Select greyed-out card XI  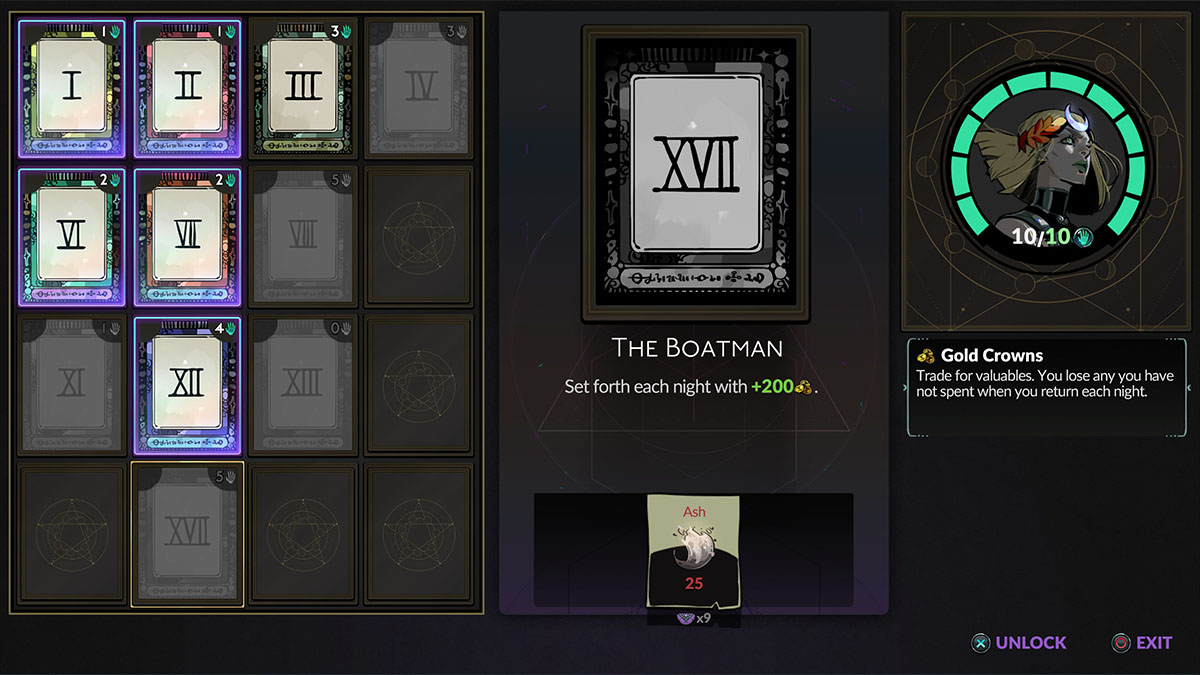tap(72, 385)
